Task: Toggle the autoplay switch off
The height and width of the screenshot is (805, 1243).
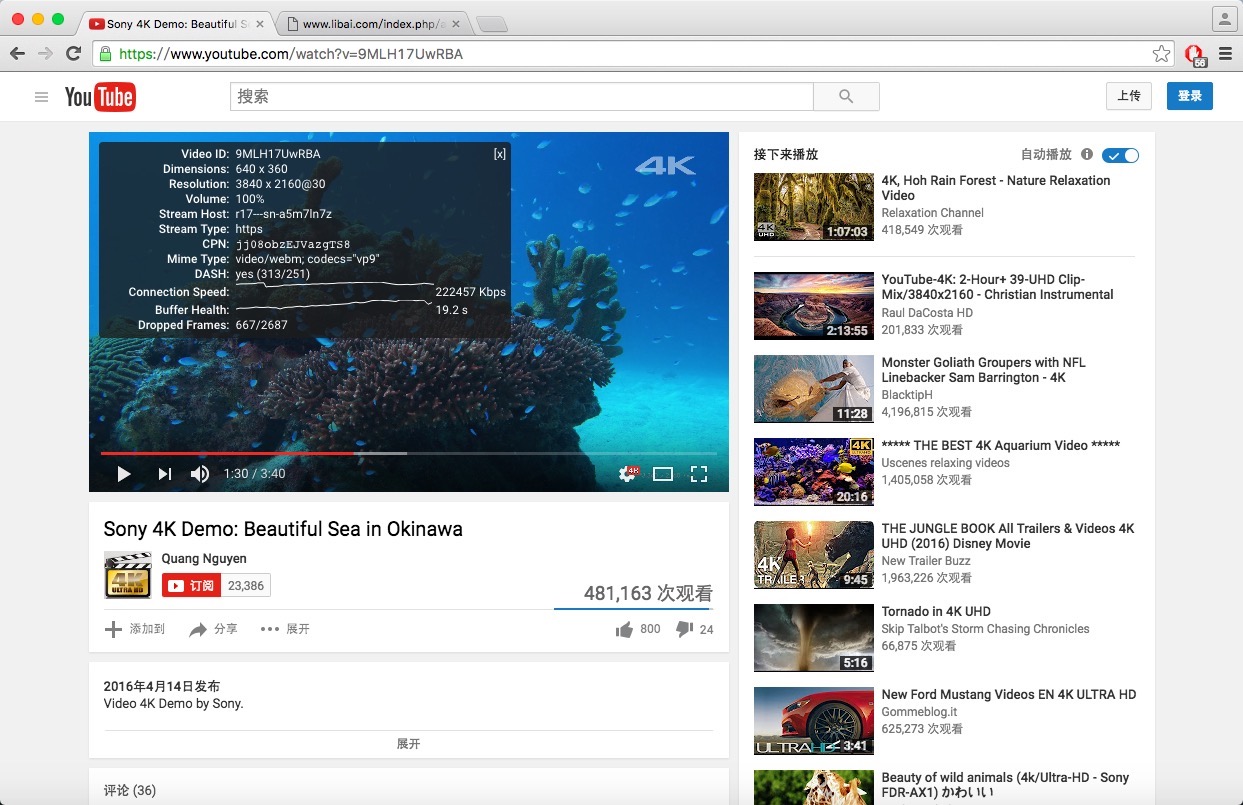Action: pyautogui.click(x=1120, y=155)
